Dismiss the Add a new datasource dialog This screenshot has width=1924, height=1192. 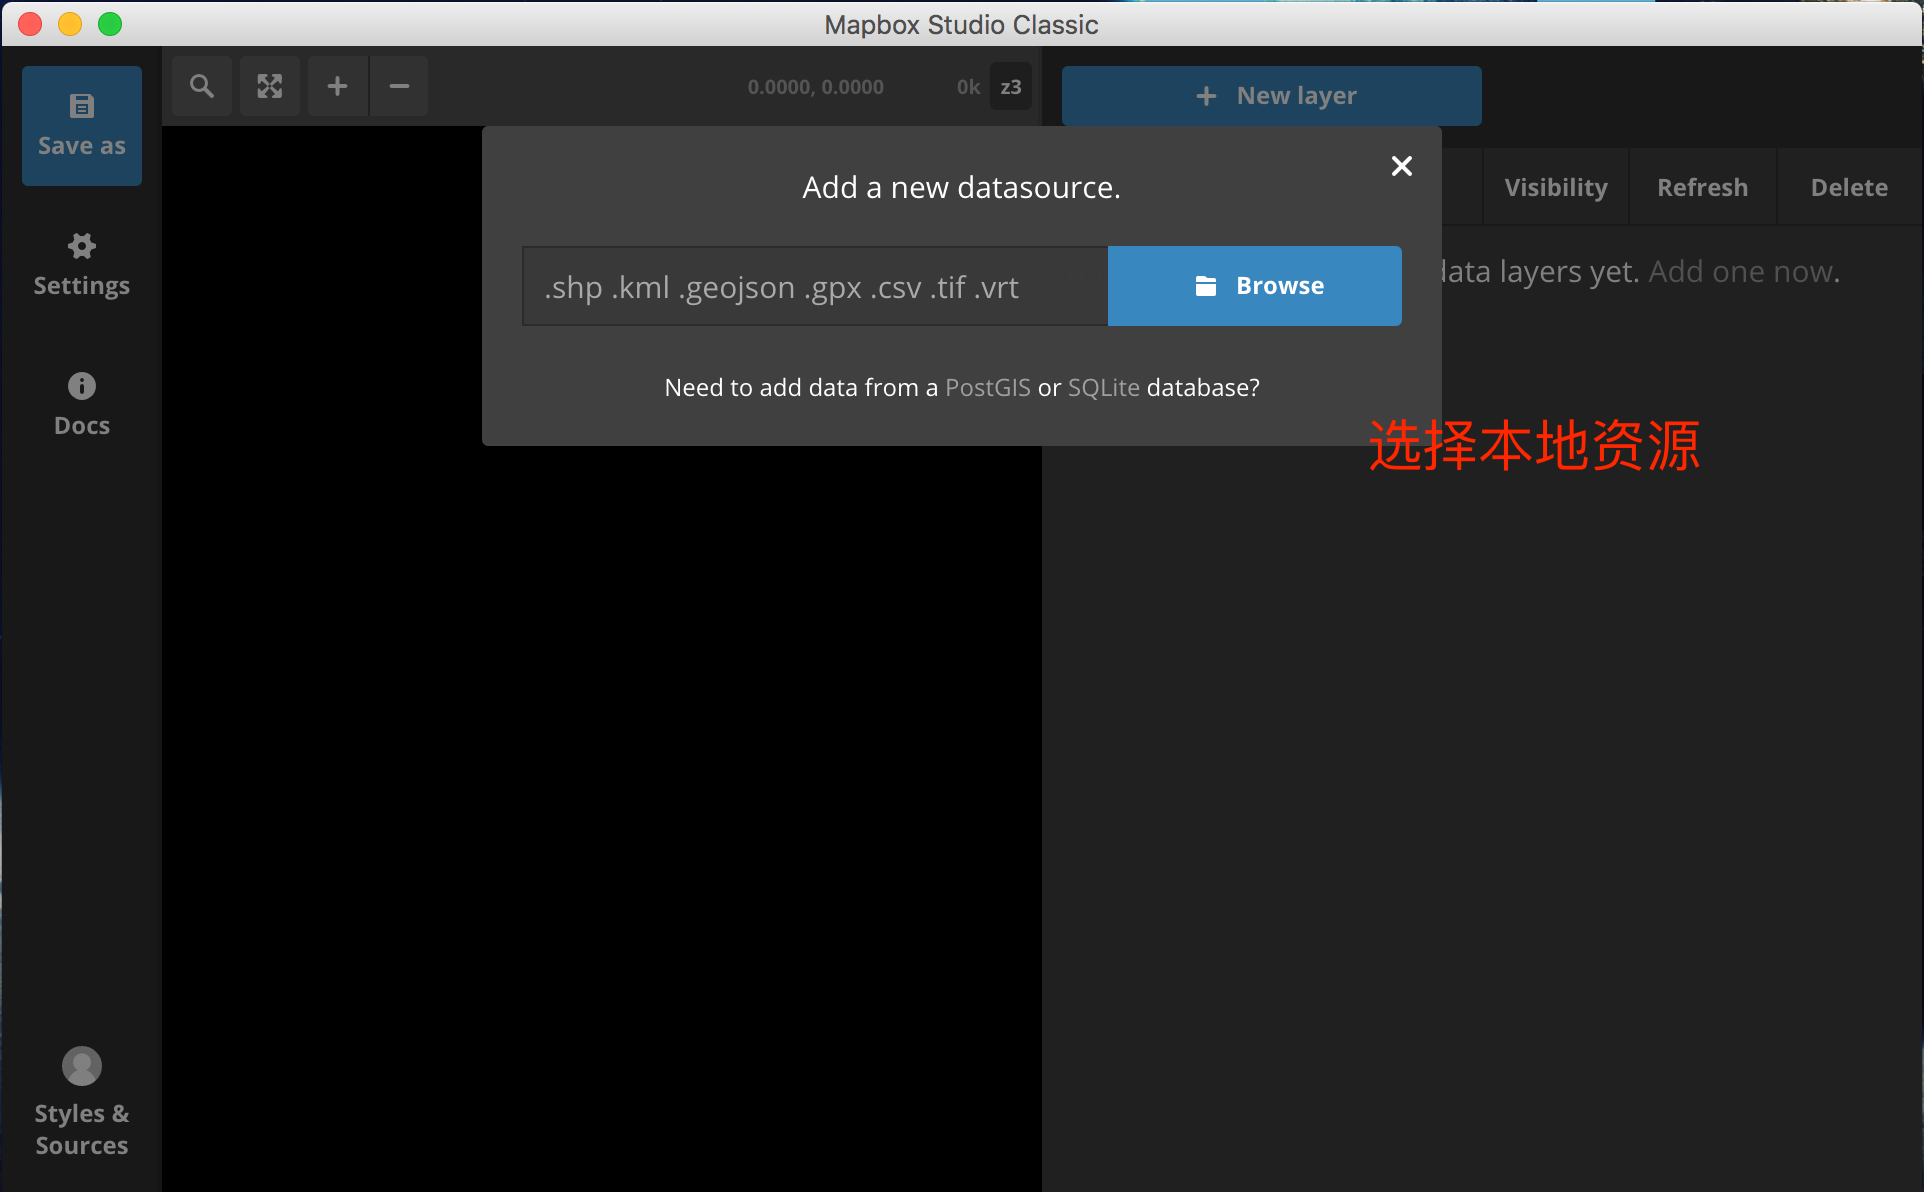point(1401,165)
